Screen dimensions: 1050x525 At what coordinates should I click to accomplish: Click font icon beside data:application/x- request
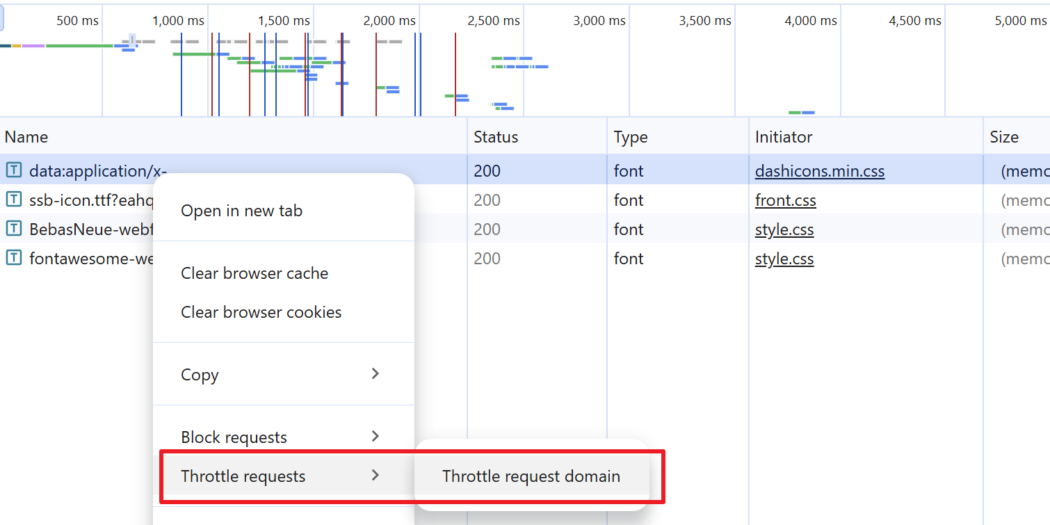[x=14, y=171]
